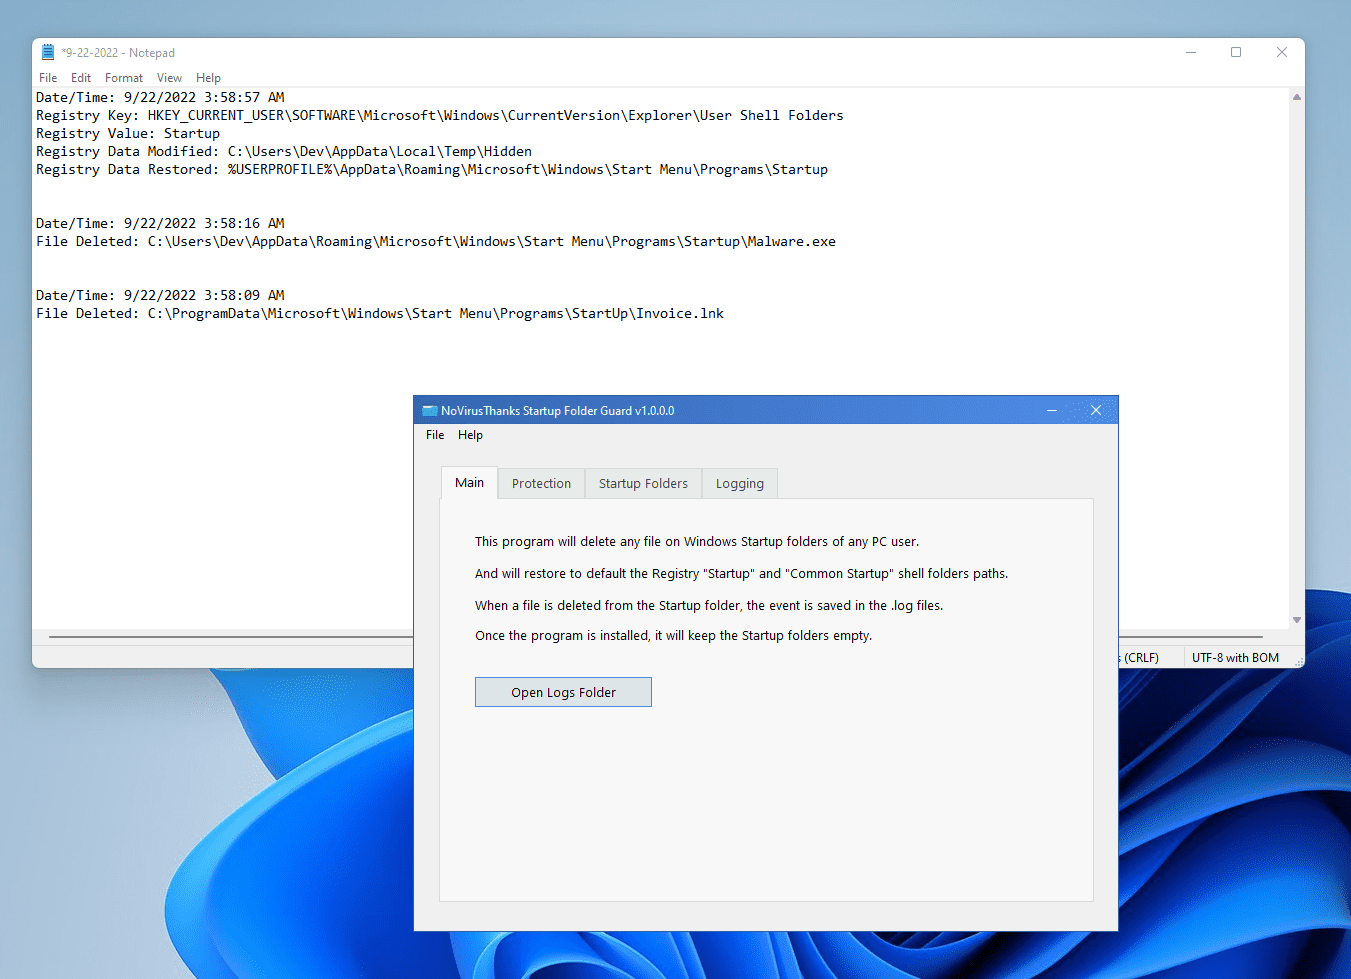Screen dimensions: 1351x979
Task: Select the Main tab
Action: (x=469, y=482)
